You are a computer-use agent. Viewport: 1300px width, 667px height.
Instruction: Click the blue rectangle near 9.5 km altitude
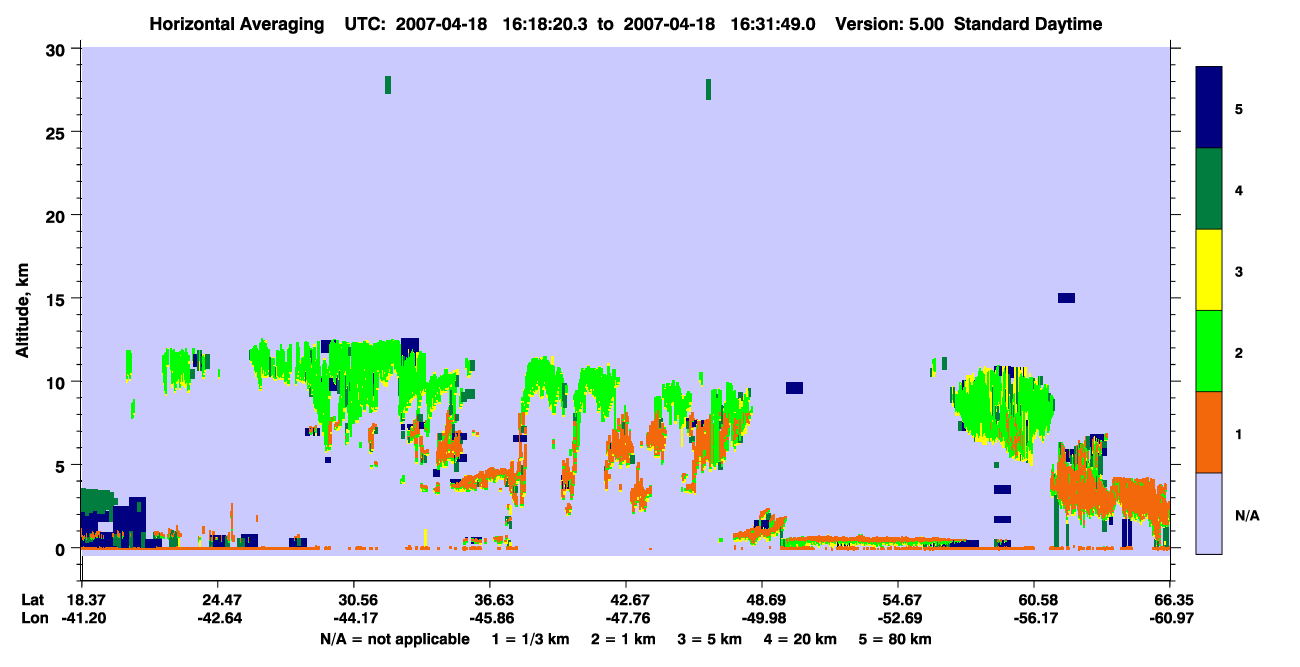[x=794, y=388]
